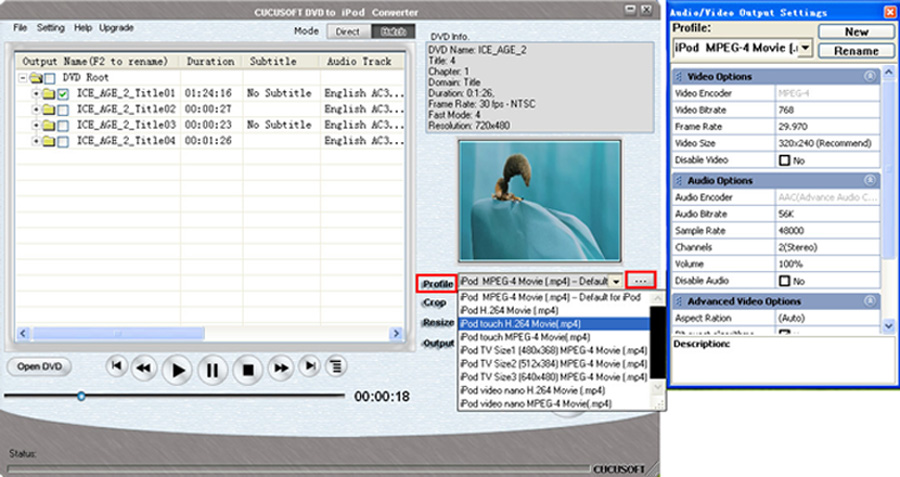This screenshot has height=477, width=900.
Task: Skip to previous chapter button
Action: (117, 366)
